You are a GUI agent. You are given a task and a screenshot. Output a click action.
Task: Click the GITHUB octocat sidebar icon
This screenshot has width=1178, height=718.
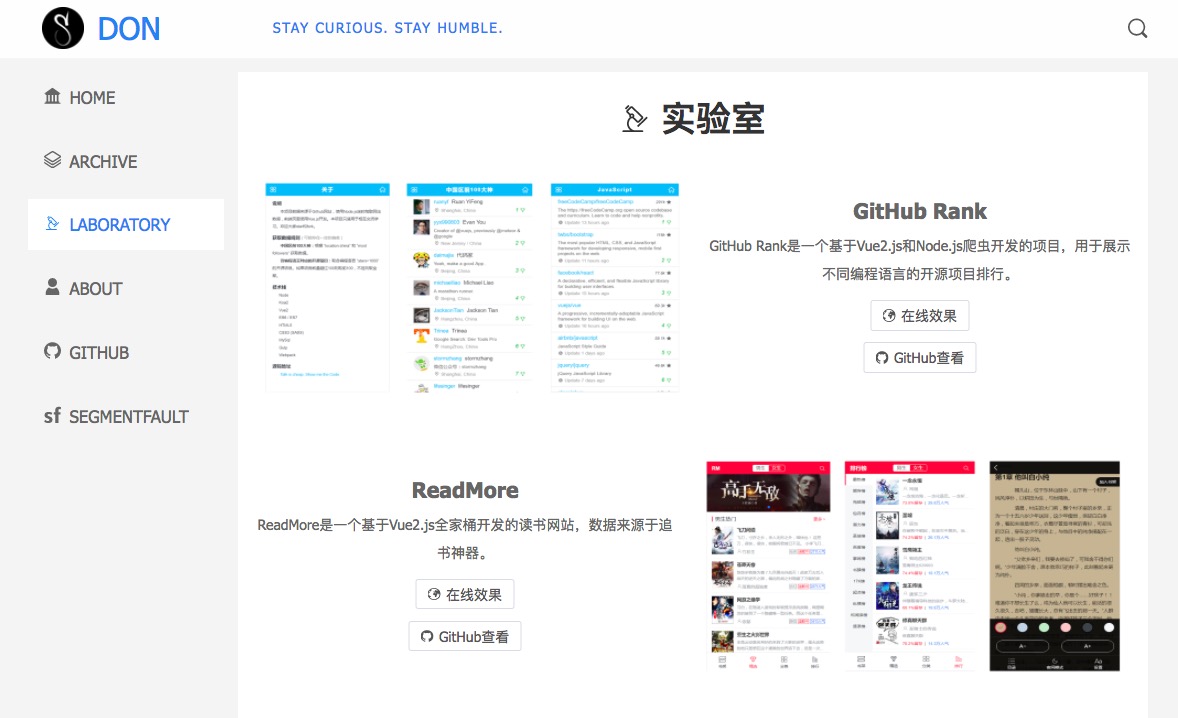click(52, 351)
